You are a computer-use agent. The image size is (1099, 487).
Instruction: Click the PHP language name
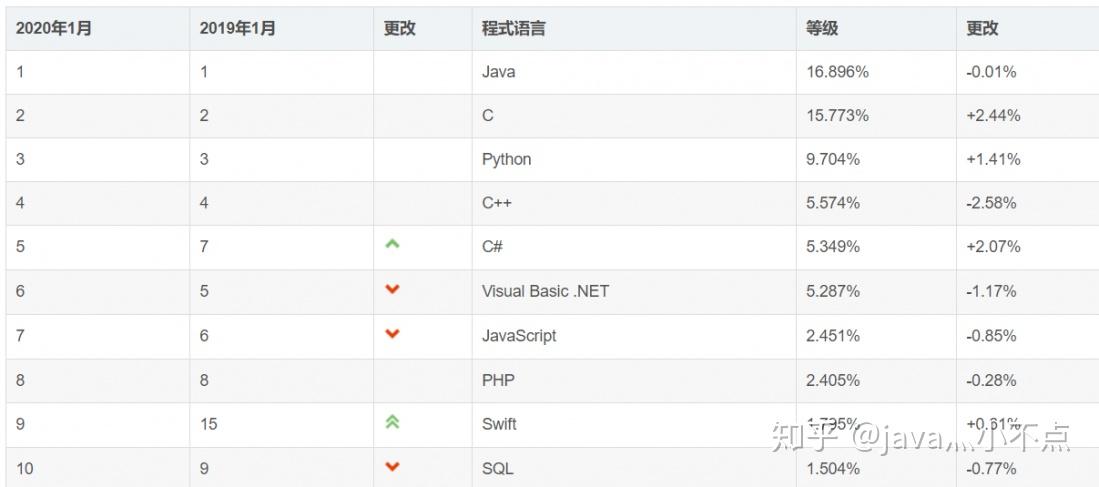pos(499,380)
